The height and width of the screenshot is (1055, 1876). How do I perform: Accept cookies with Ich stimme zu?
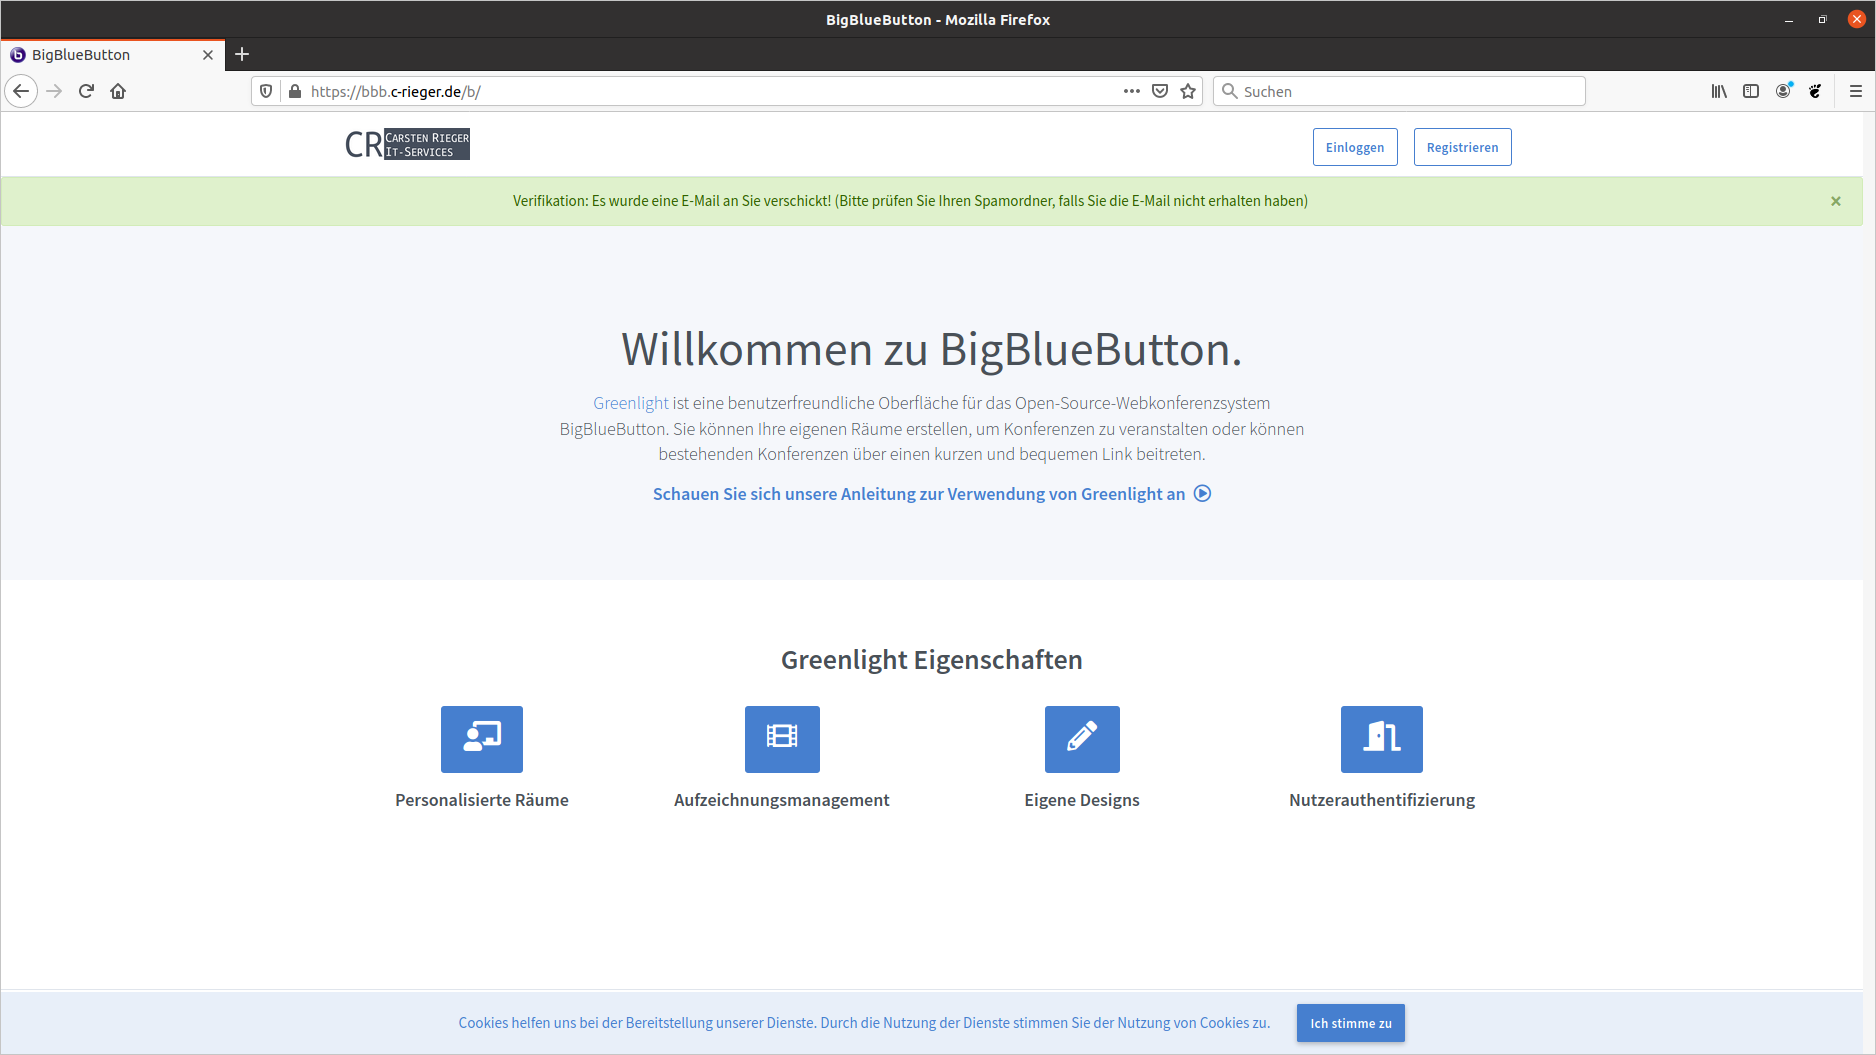click(1351, 1023)
